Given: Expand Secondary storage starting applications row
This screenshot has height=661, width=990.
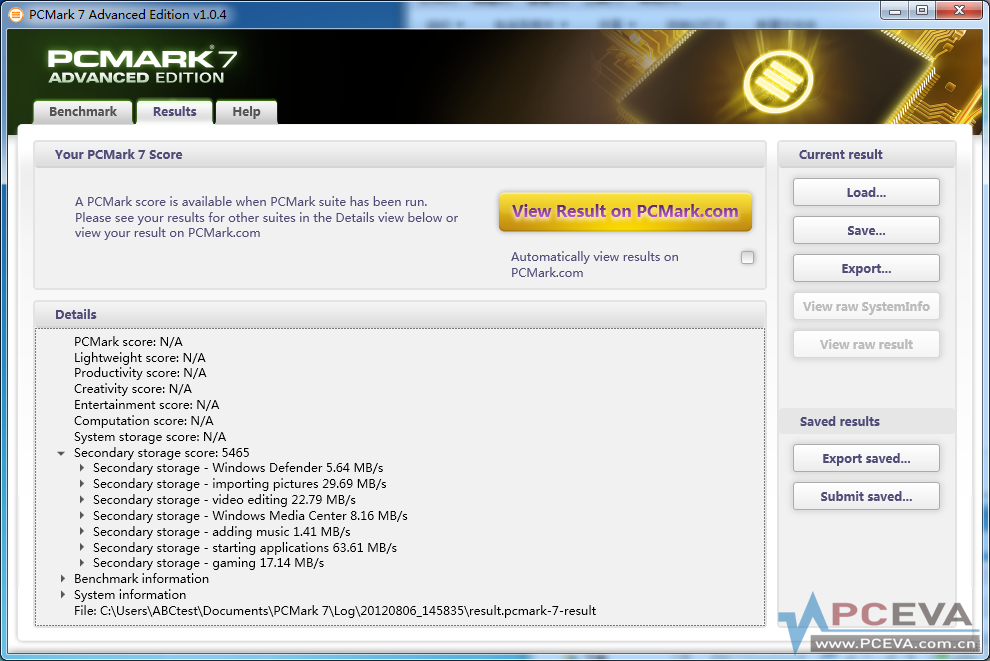Looking at the screenshot, I should tap(81, 547).
